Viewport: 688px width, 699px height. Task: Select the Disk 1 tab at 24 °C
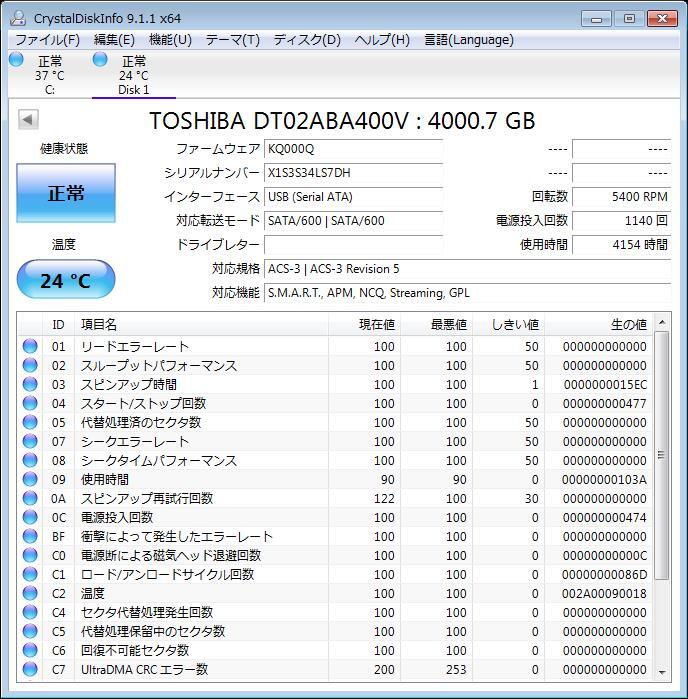[134, 74]
